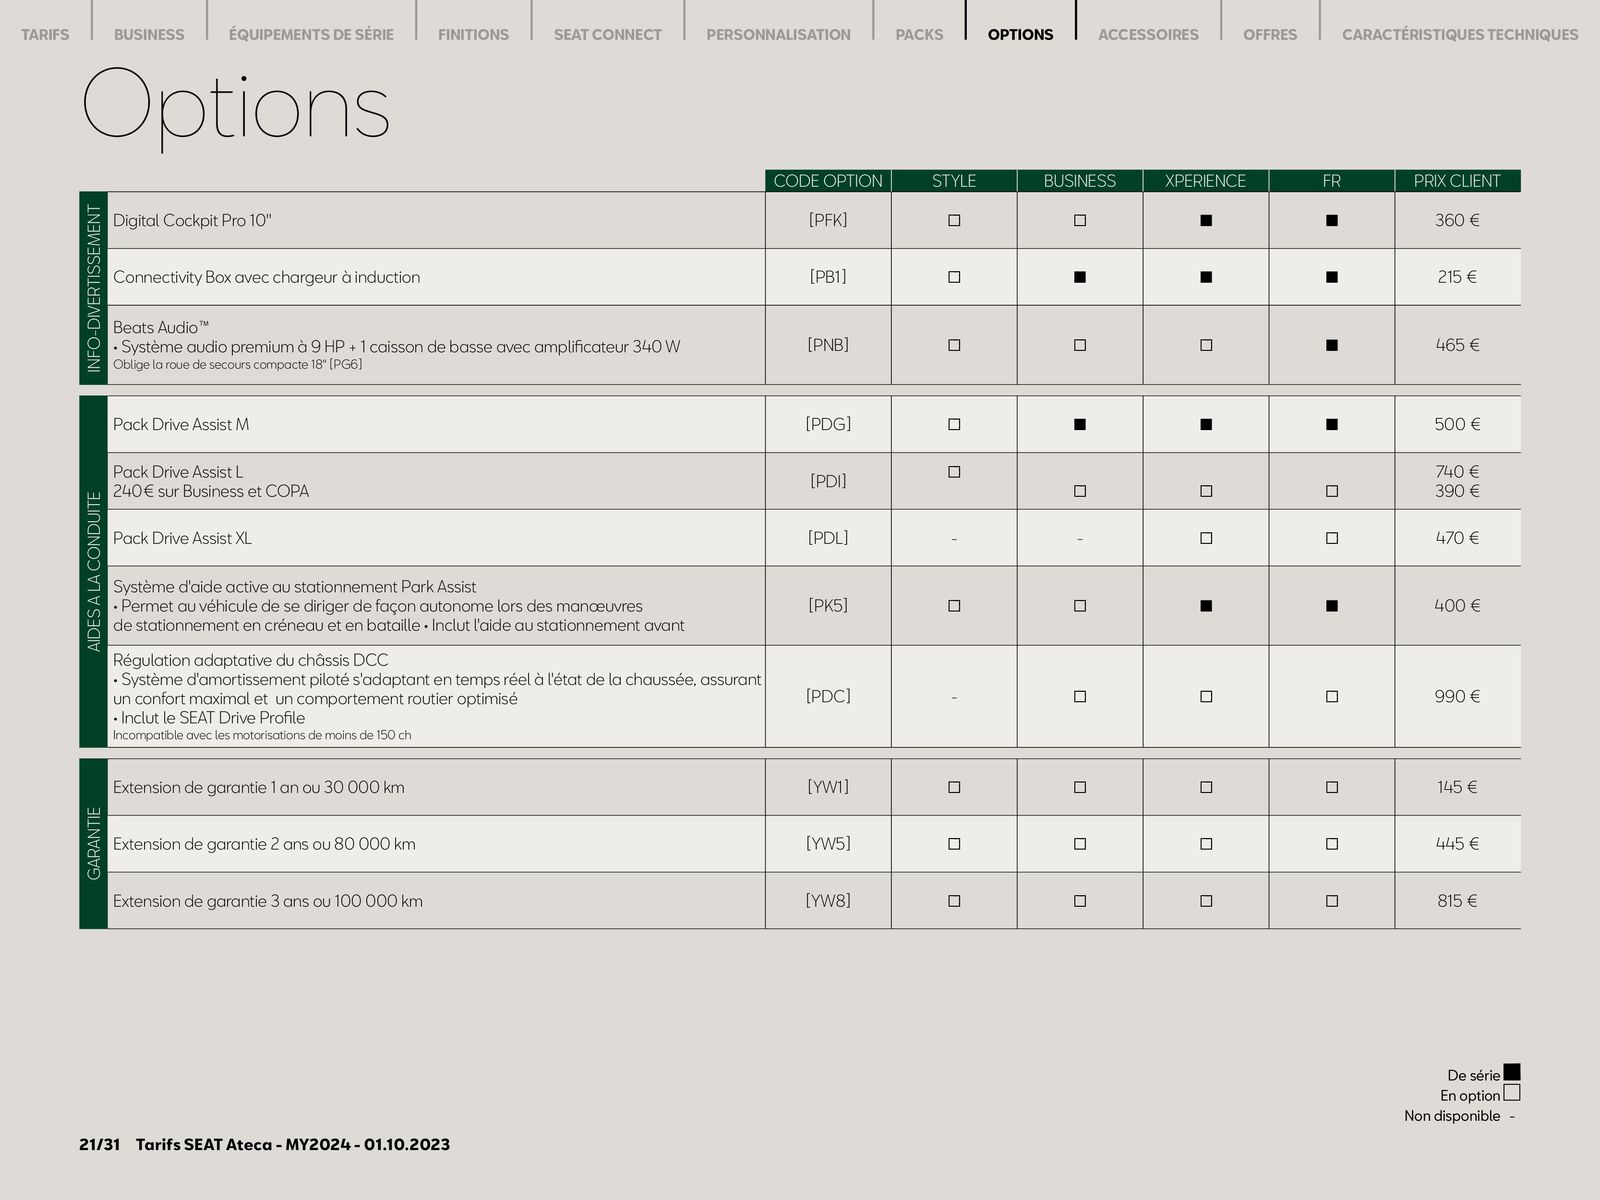Viewport: 1600px width, 1200px height.
Task: Click Digital Cockpit Pro Xperience filled square
Action: [x=1206, y=220]
